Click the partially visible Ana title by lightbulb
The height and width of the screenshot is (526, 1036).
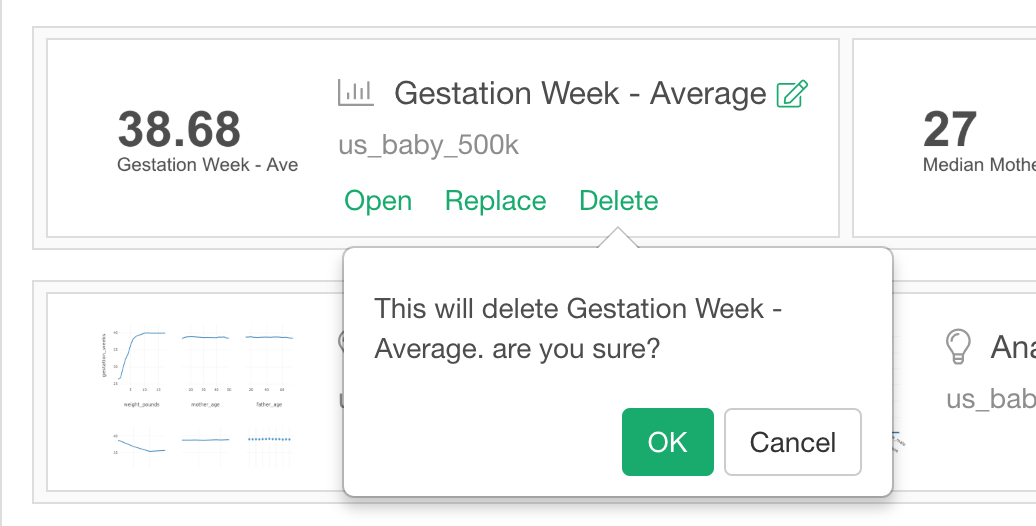(1013, 346)
